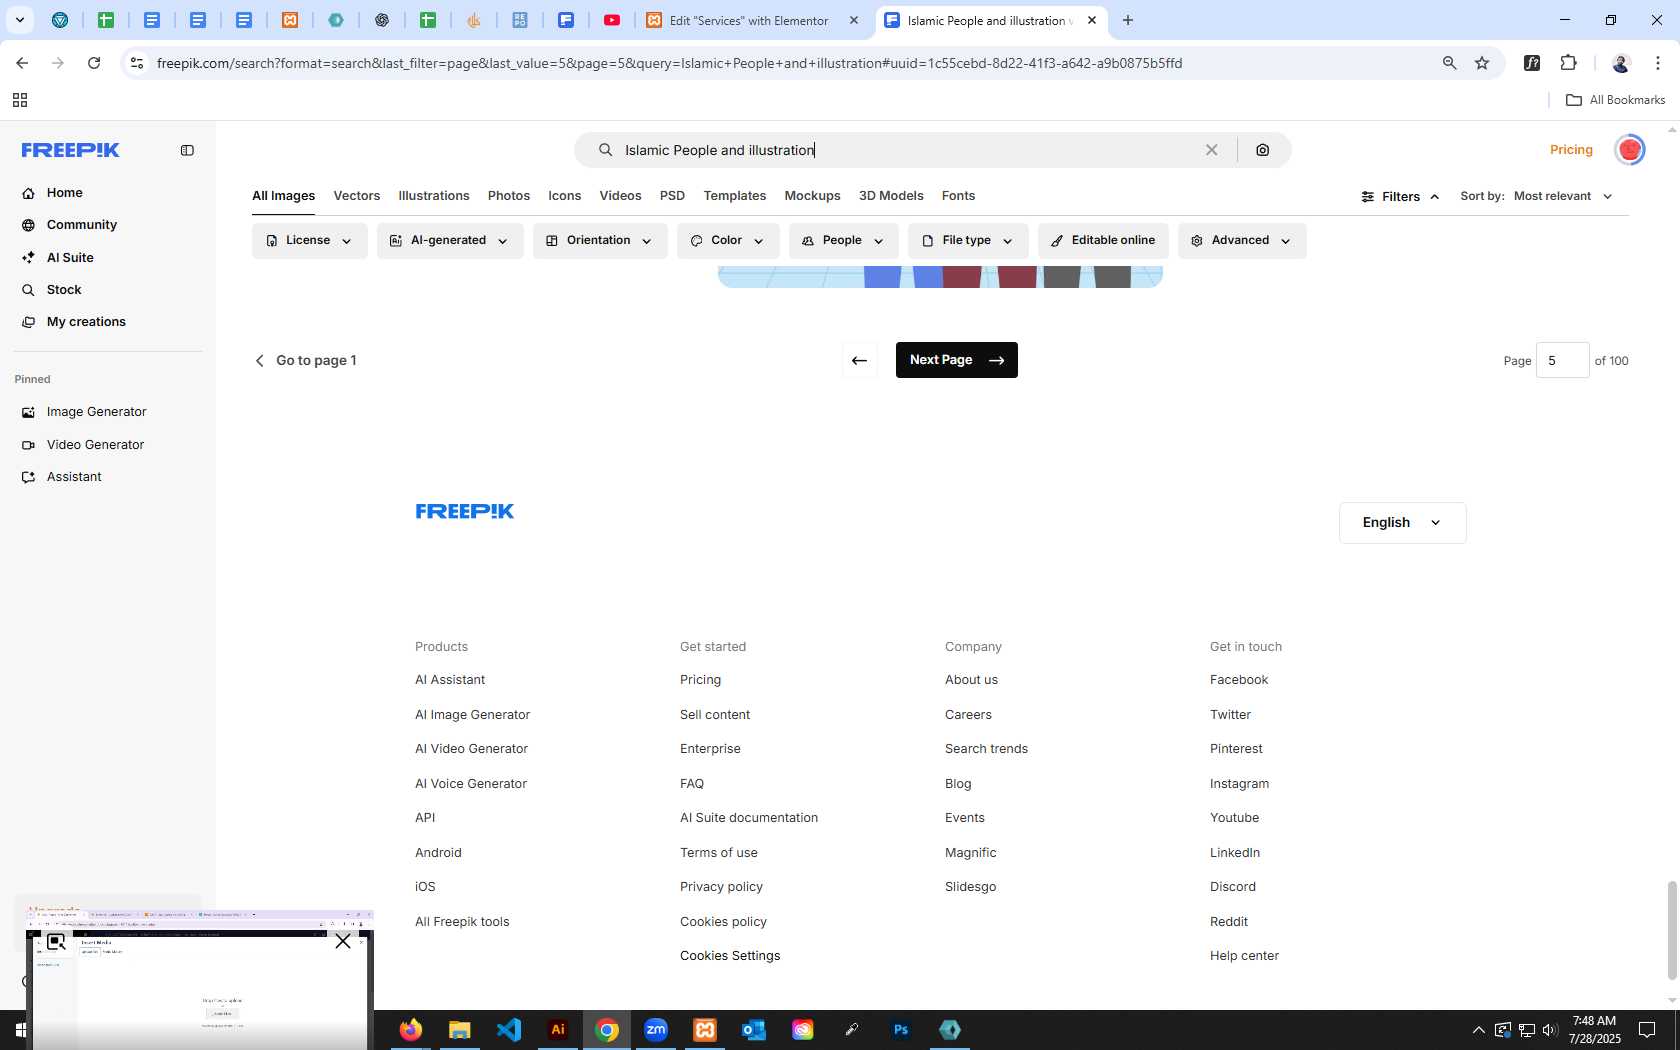Click the Freepik logo in sidebar
Viewport: 1680px width, 1050px height.
(71, 150)
